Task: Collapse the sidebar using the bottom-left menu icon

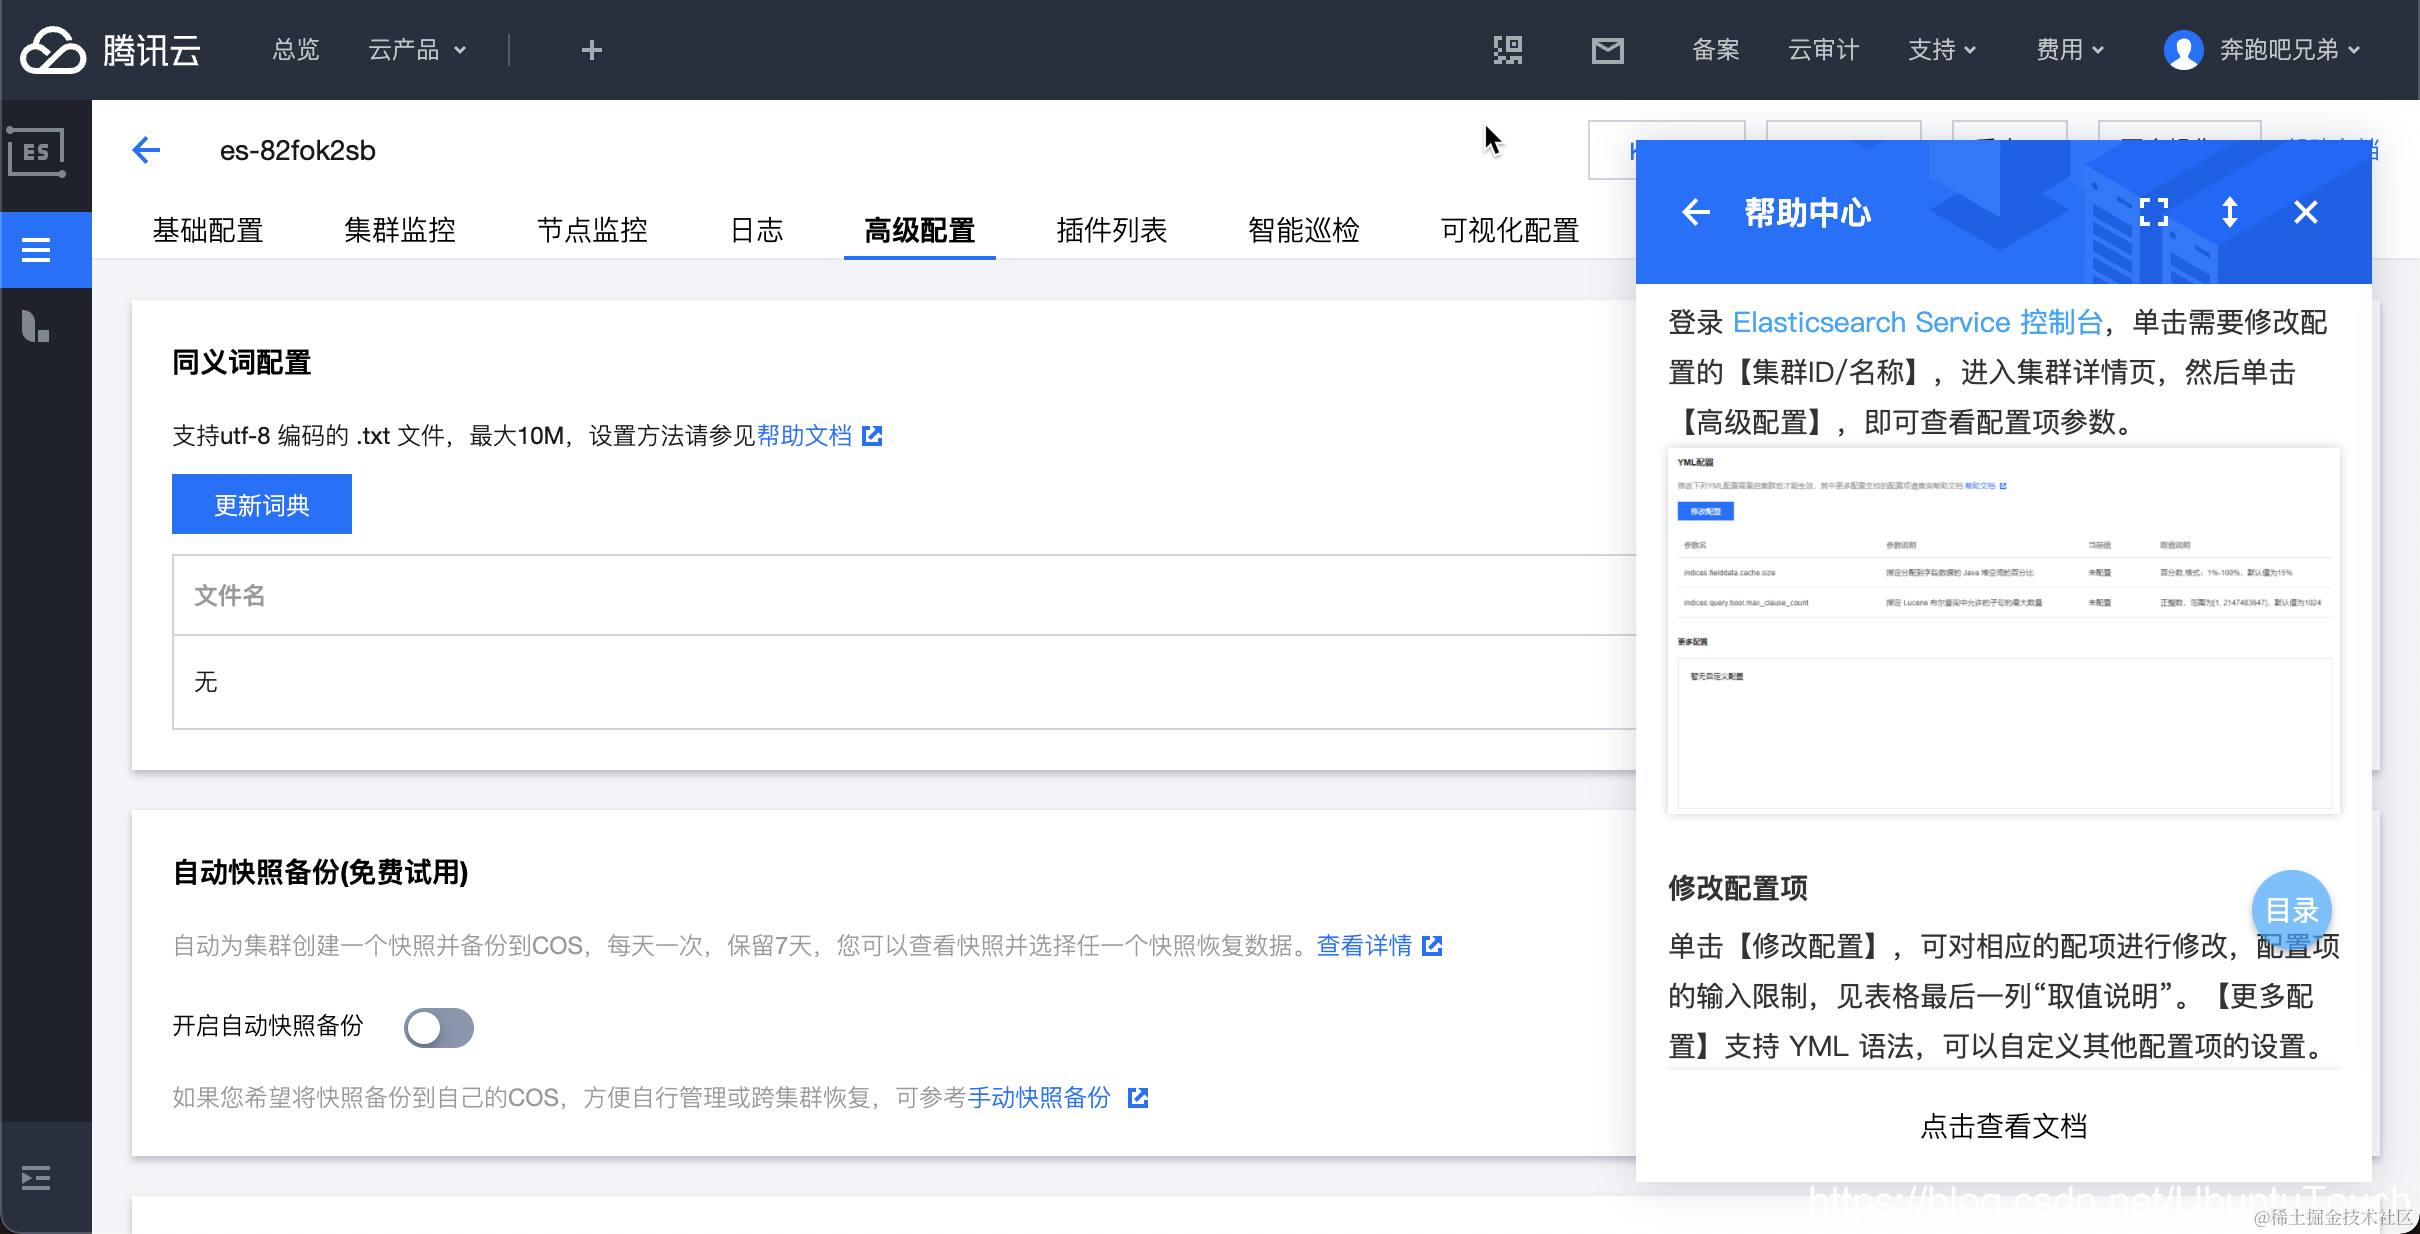Action: 36,1178
